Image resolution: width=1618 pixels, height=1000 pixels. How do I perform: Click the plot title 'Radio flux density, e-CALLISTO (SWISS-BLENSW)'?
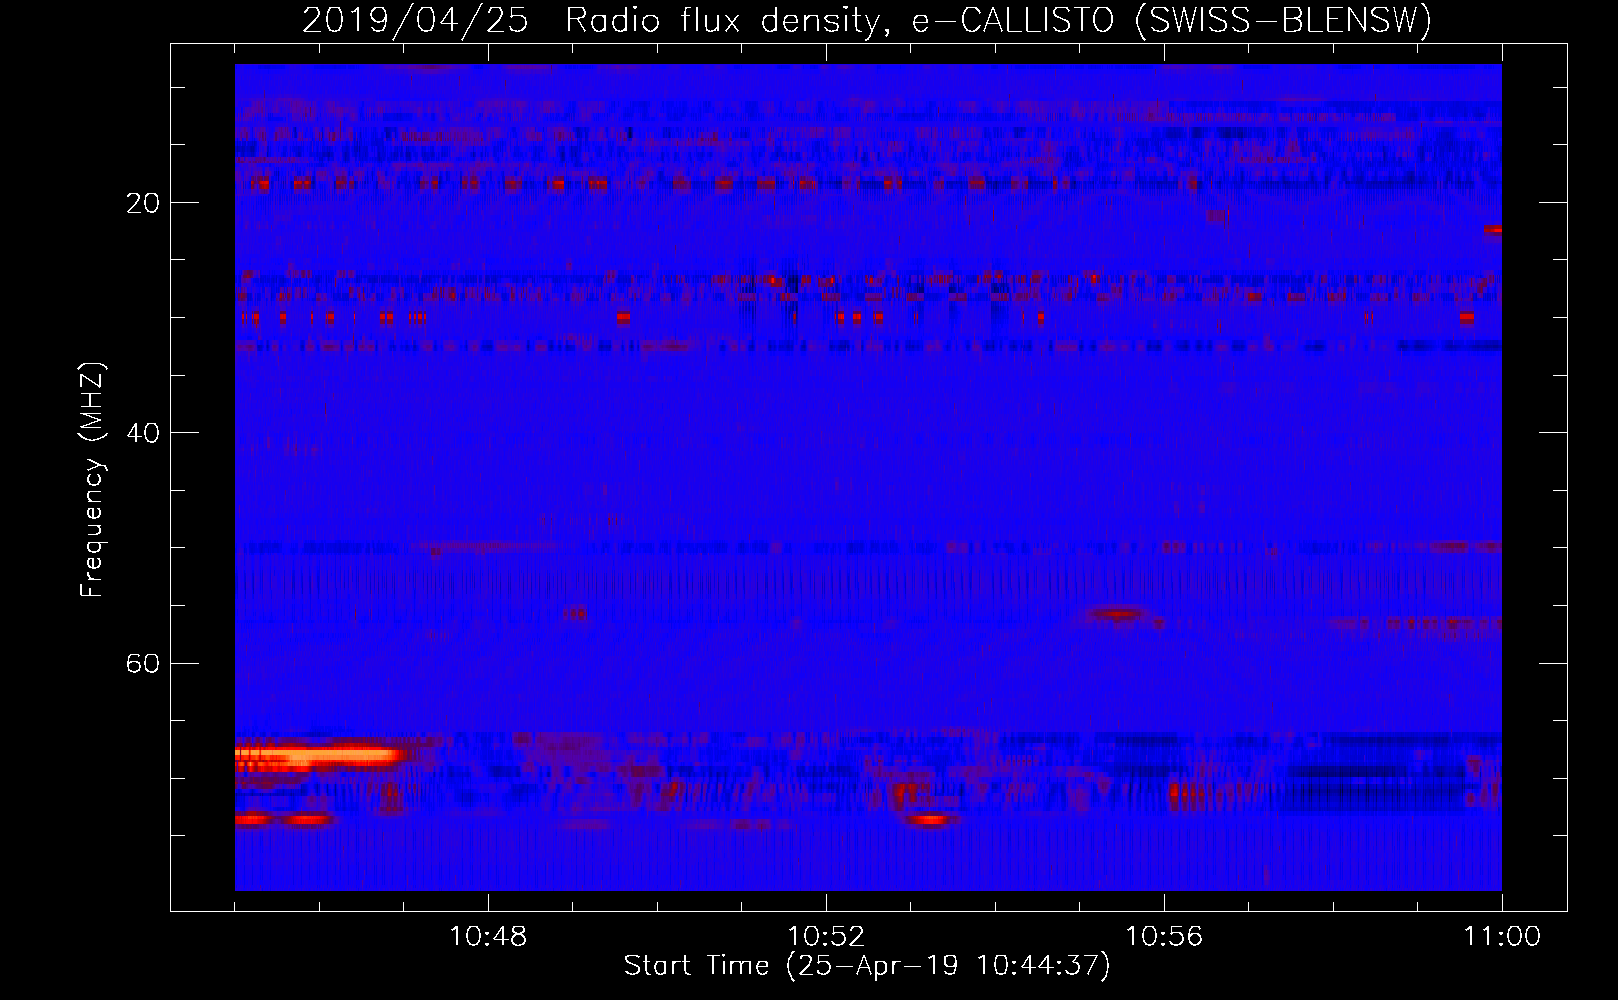coord(999,19)
